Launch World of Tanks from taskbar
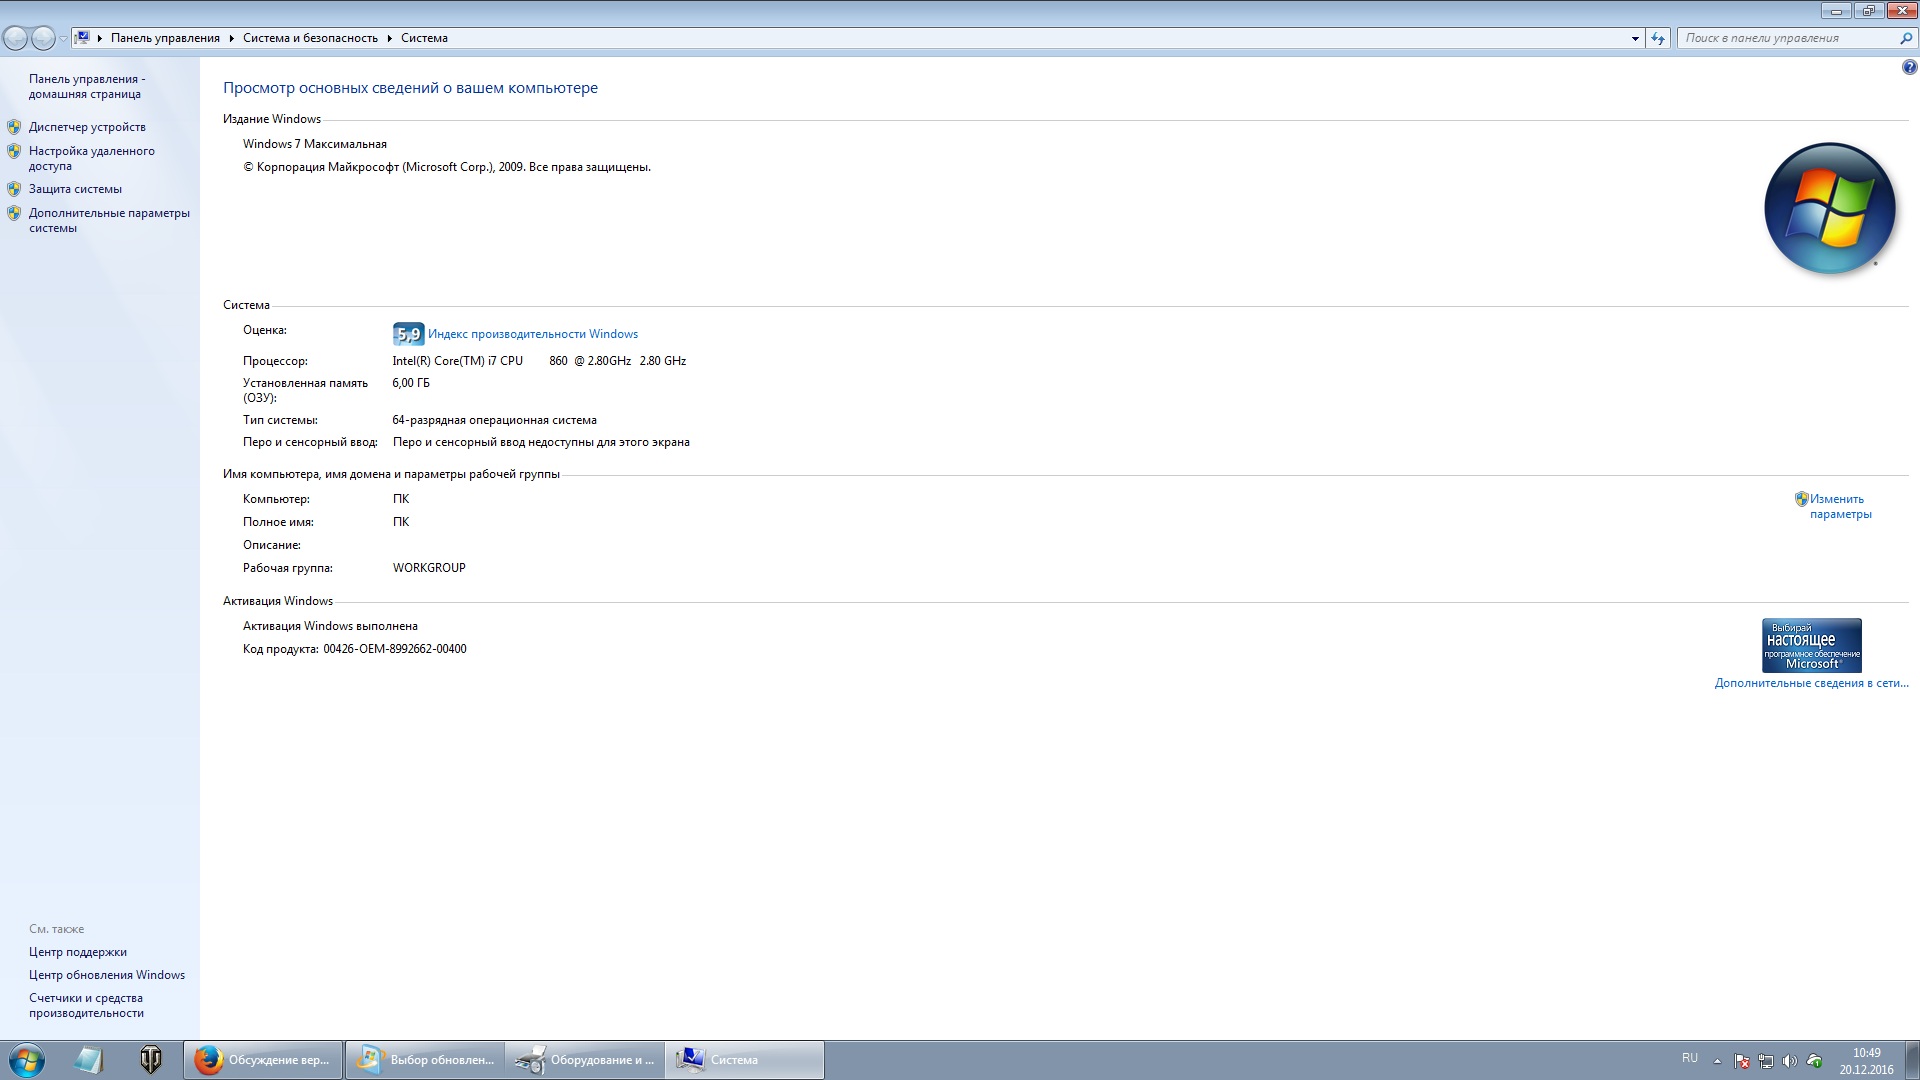 pos(151,1060)
